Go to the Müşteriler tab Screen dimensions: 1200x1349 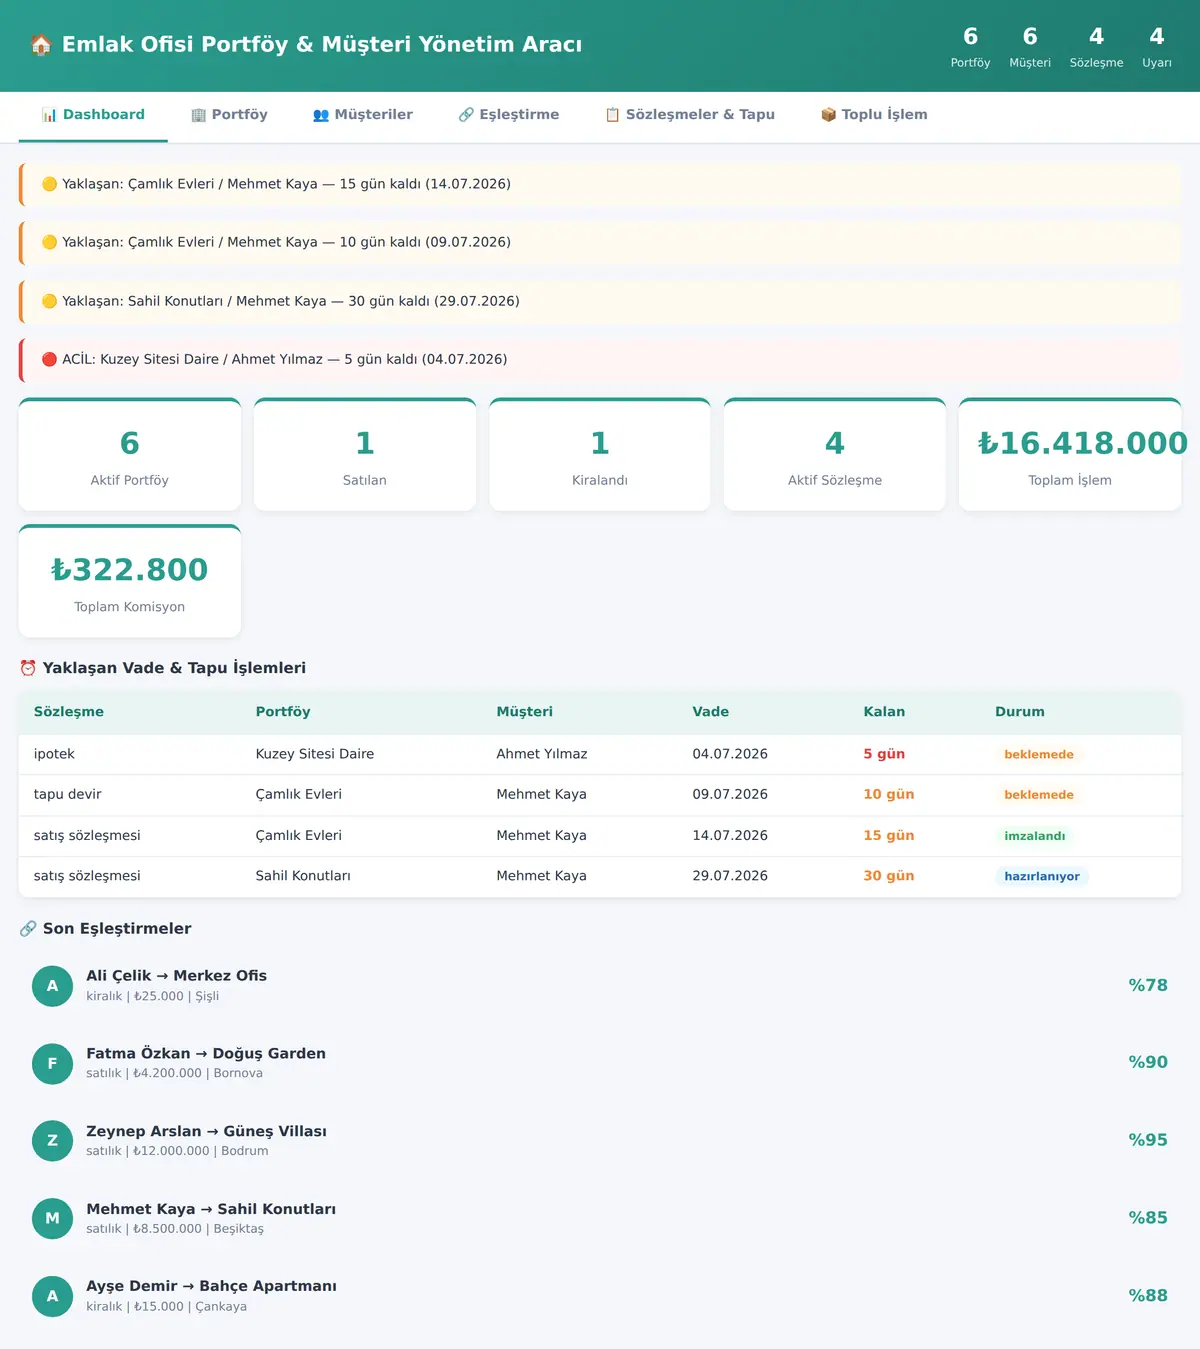[x=362, y=115]
